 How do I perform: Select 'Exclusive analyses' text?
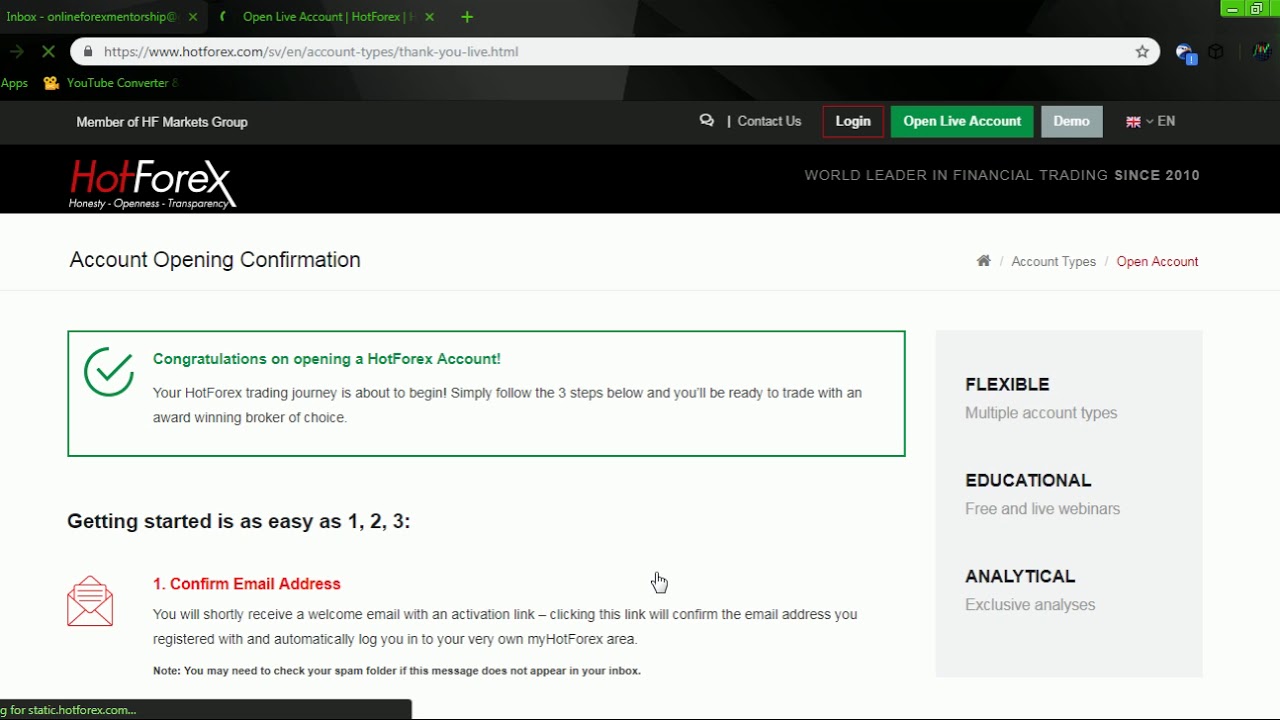coord(1030,605)
